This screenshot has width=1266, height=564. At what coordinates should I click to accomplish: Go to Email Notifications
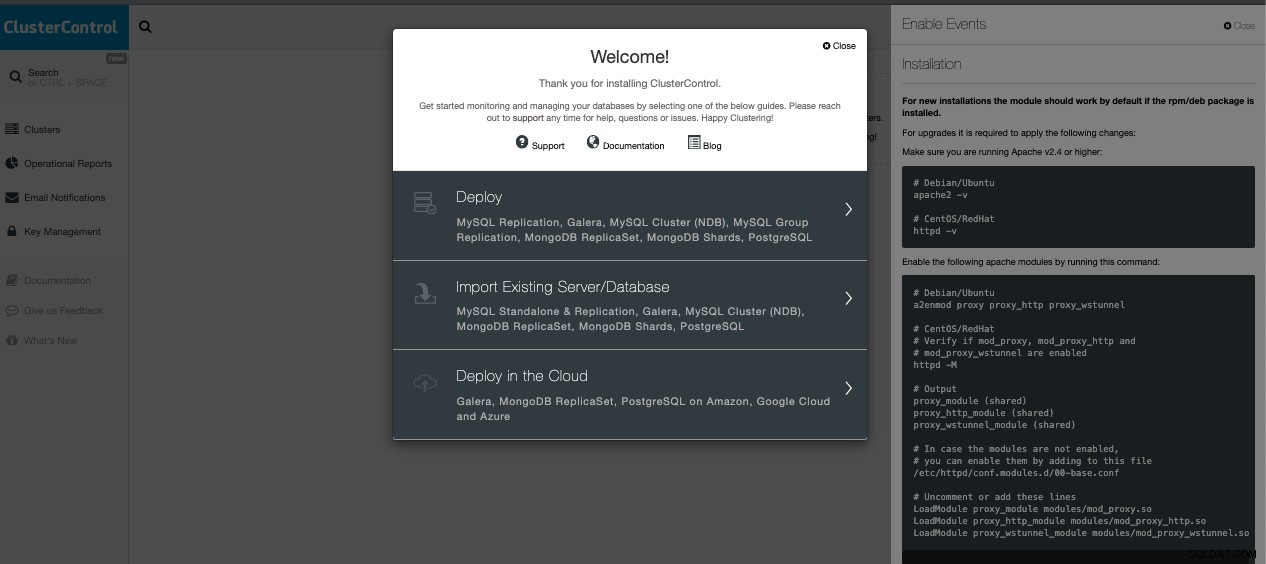pos(65,198)
